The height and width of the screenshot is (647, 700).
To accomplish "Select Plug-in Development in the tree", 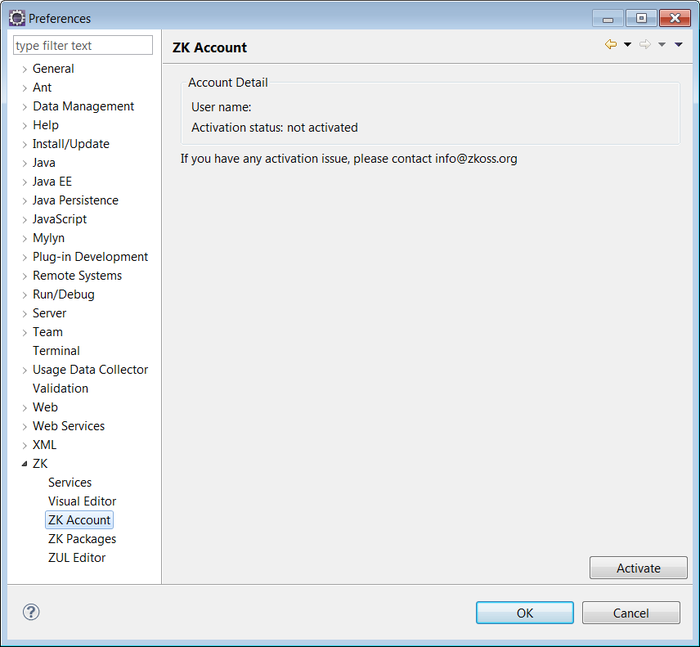I will (x=90, y=257).
